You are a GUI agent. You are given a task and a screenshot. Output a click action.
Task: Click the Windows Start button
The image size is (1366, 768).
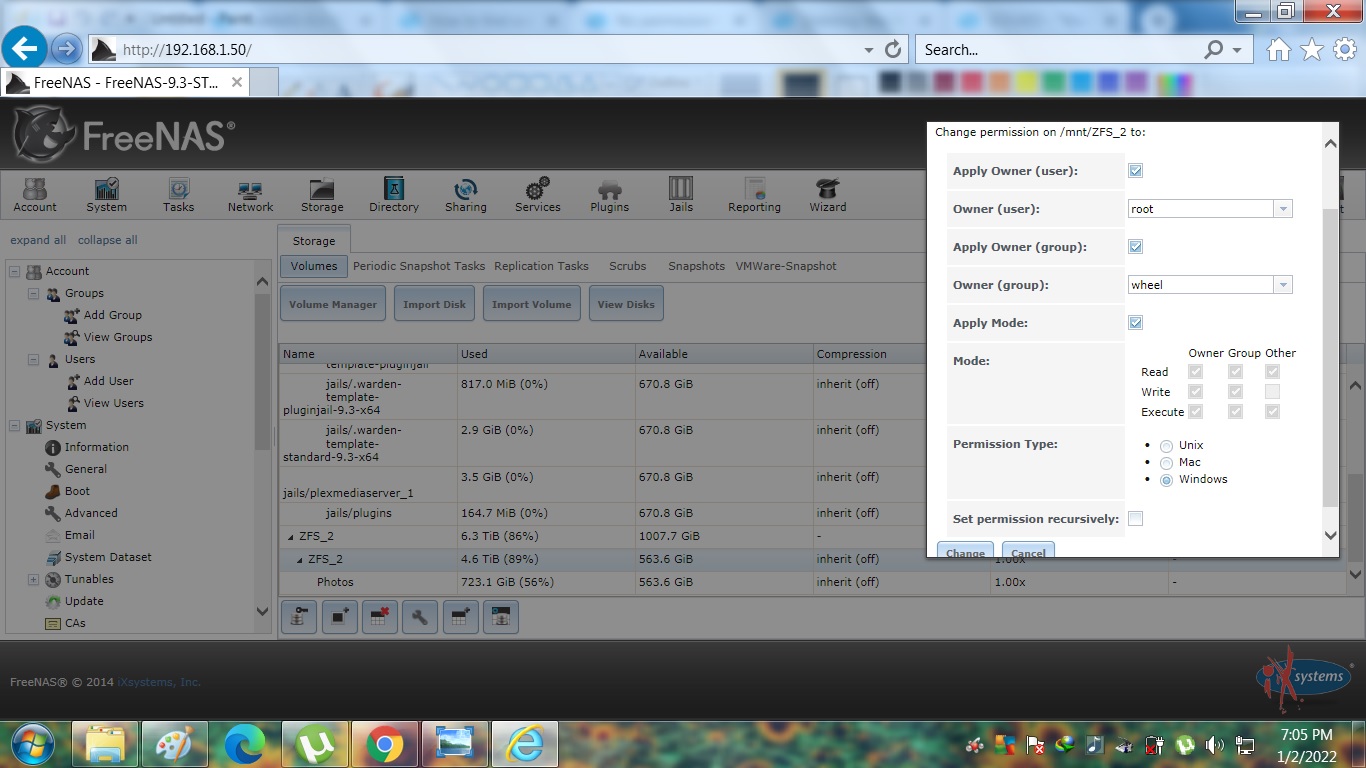click(x=32, y=745)
